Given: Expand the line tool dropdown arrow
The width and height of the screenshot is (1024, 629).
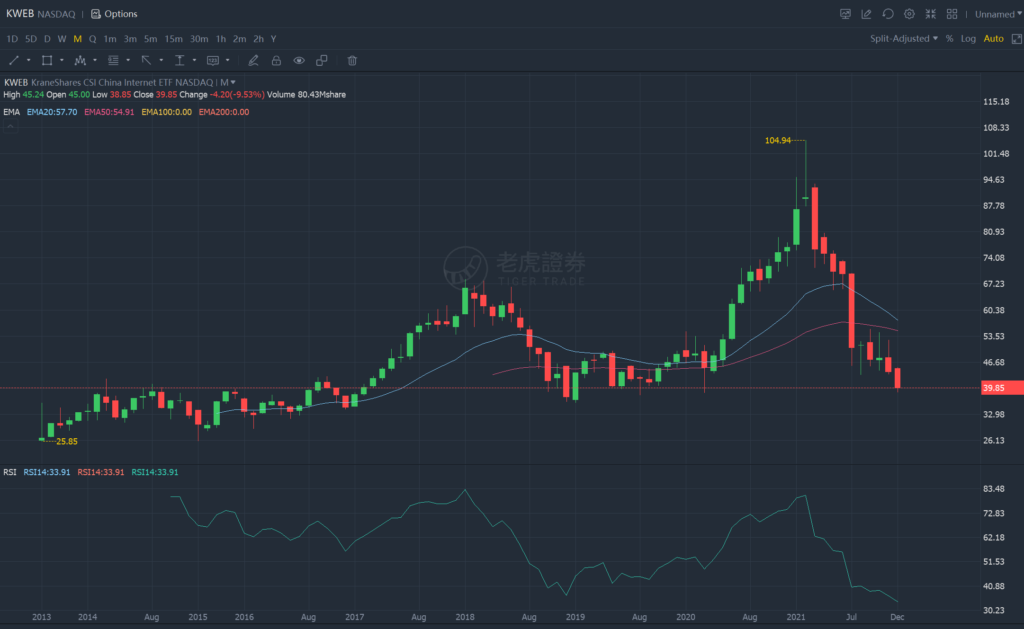Looking at the screenshot, I should coord(28,60).
